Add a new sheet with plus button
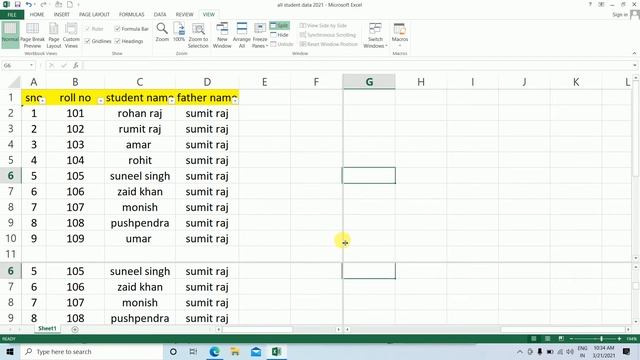 75,329
